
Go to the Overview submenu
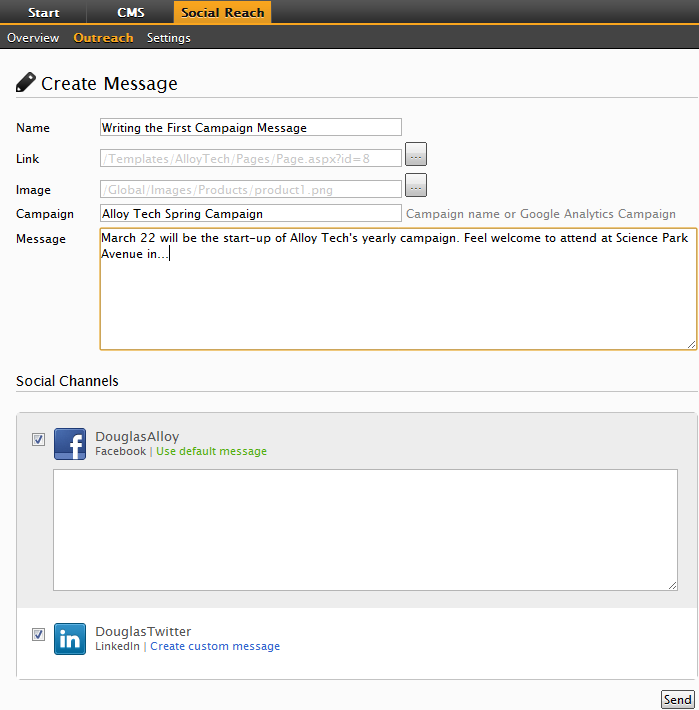click(x=33, y=38)
